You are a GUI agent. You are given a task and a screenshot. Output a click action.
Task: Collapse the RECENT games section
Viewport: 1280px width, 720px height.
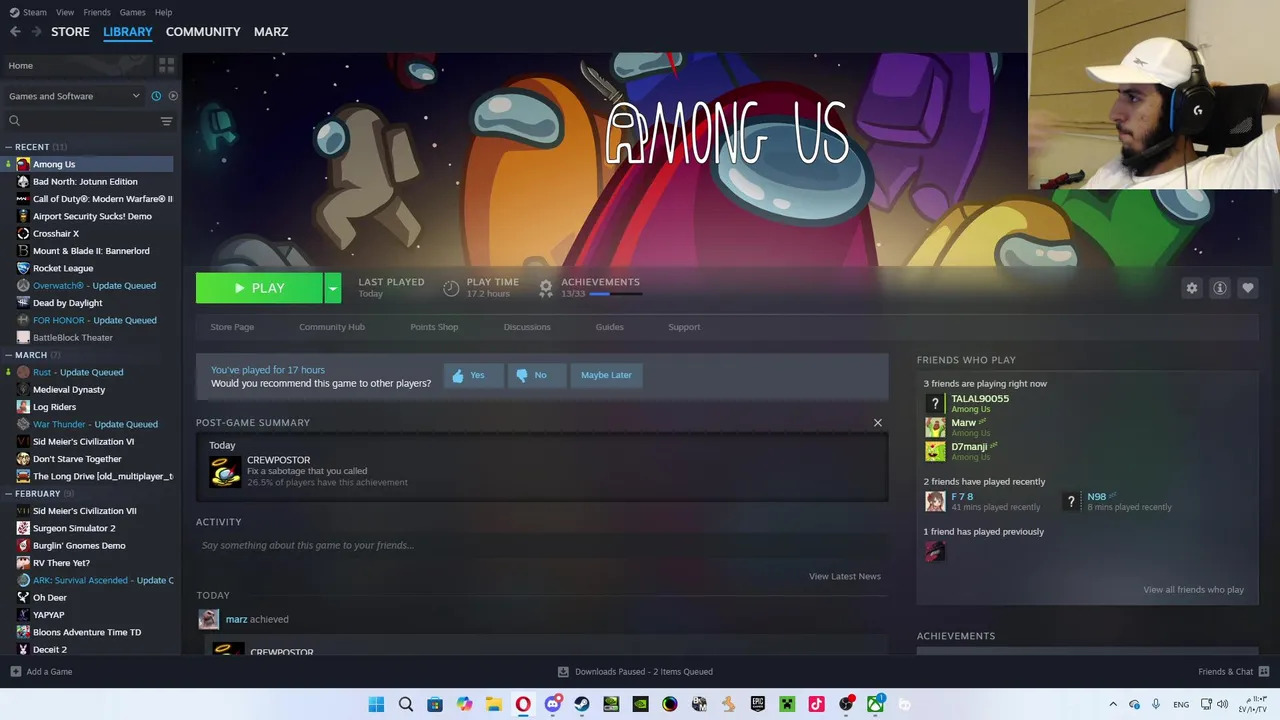[x=8, y=147]
